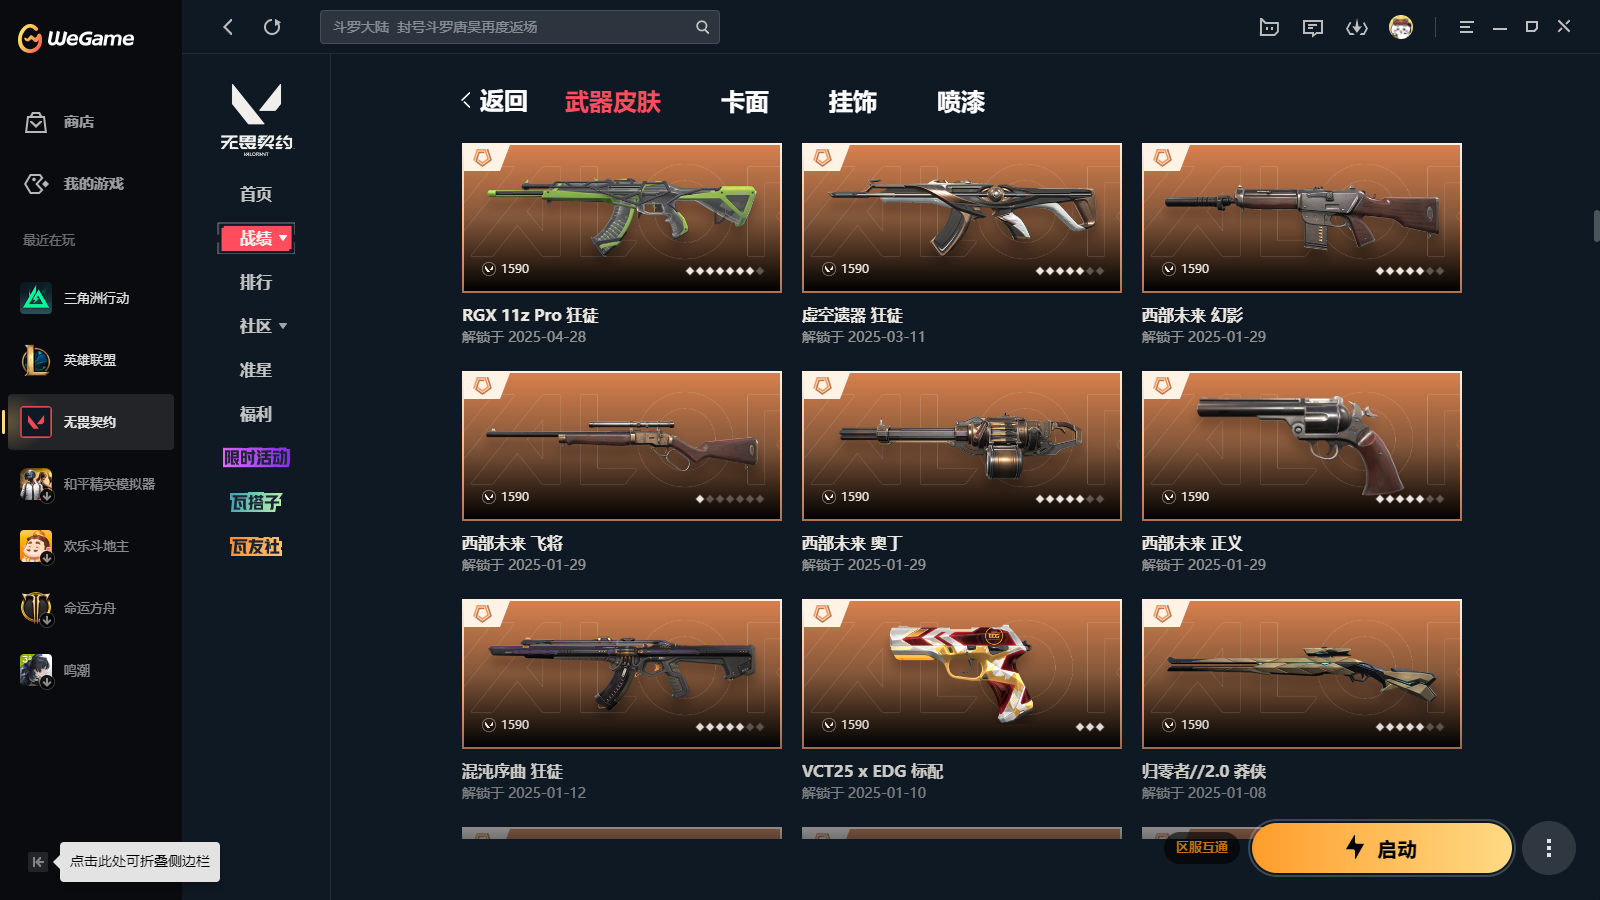The height and width of the screenshot is (900, 1600).
Task: Select the 英雄联盟 game in sidebar
Action: 90,360
